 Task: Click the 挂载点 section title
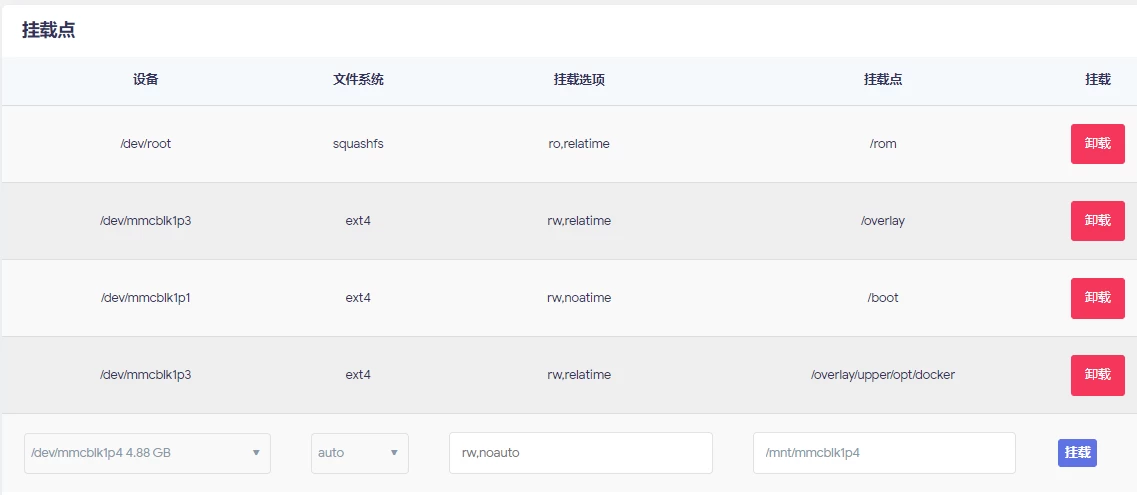pos(49,30)
